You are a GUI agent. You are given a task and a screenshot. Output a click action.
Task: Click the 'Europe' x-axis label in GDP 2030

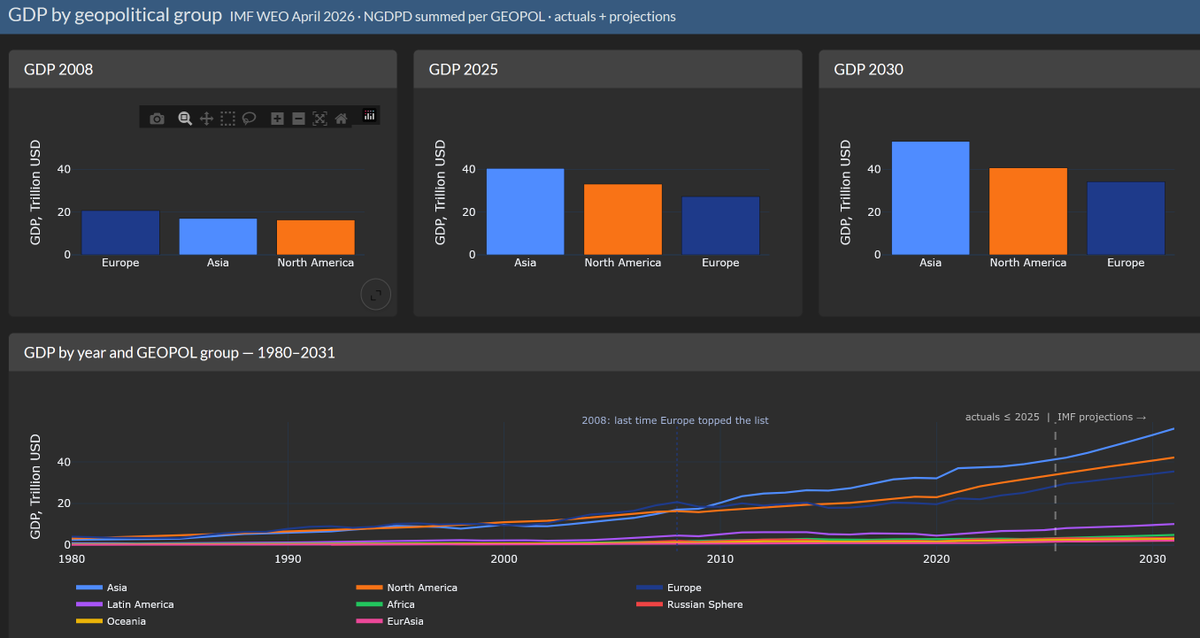click(x=1126, y=263)
